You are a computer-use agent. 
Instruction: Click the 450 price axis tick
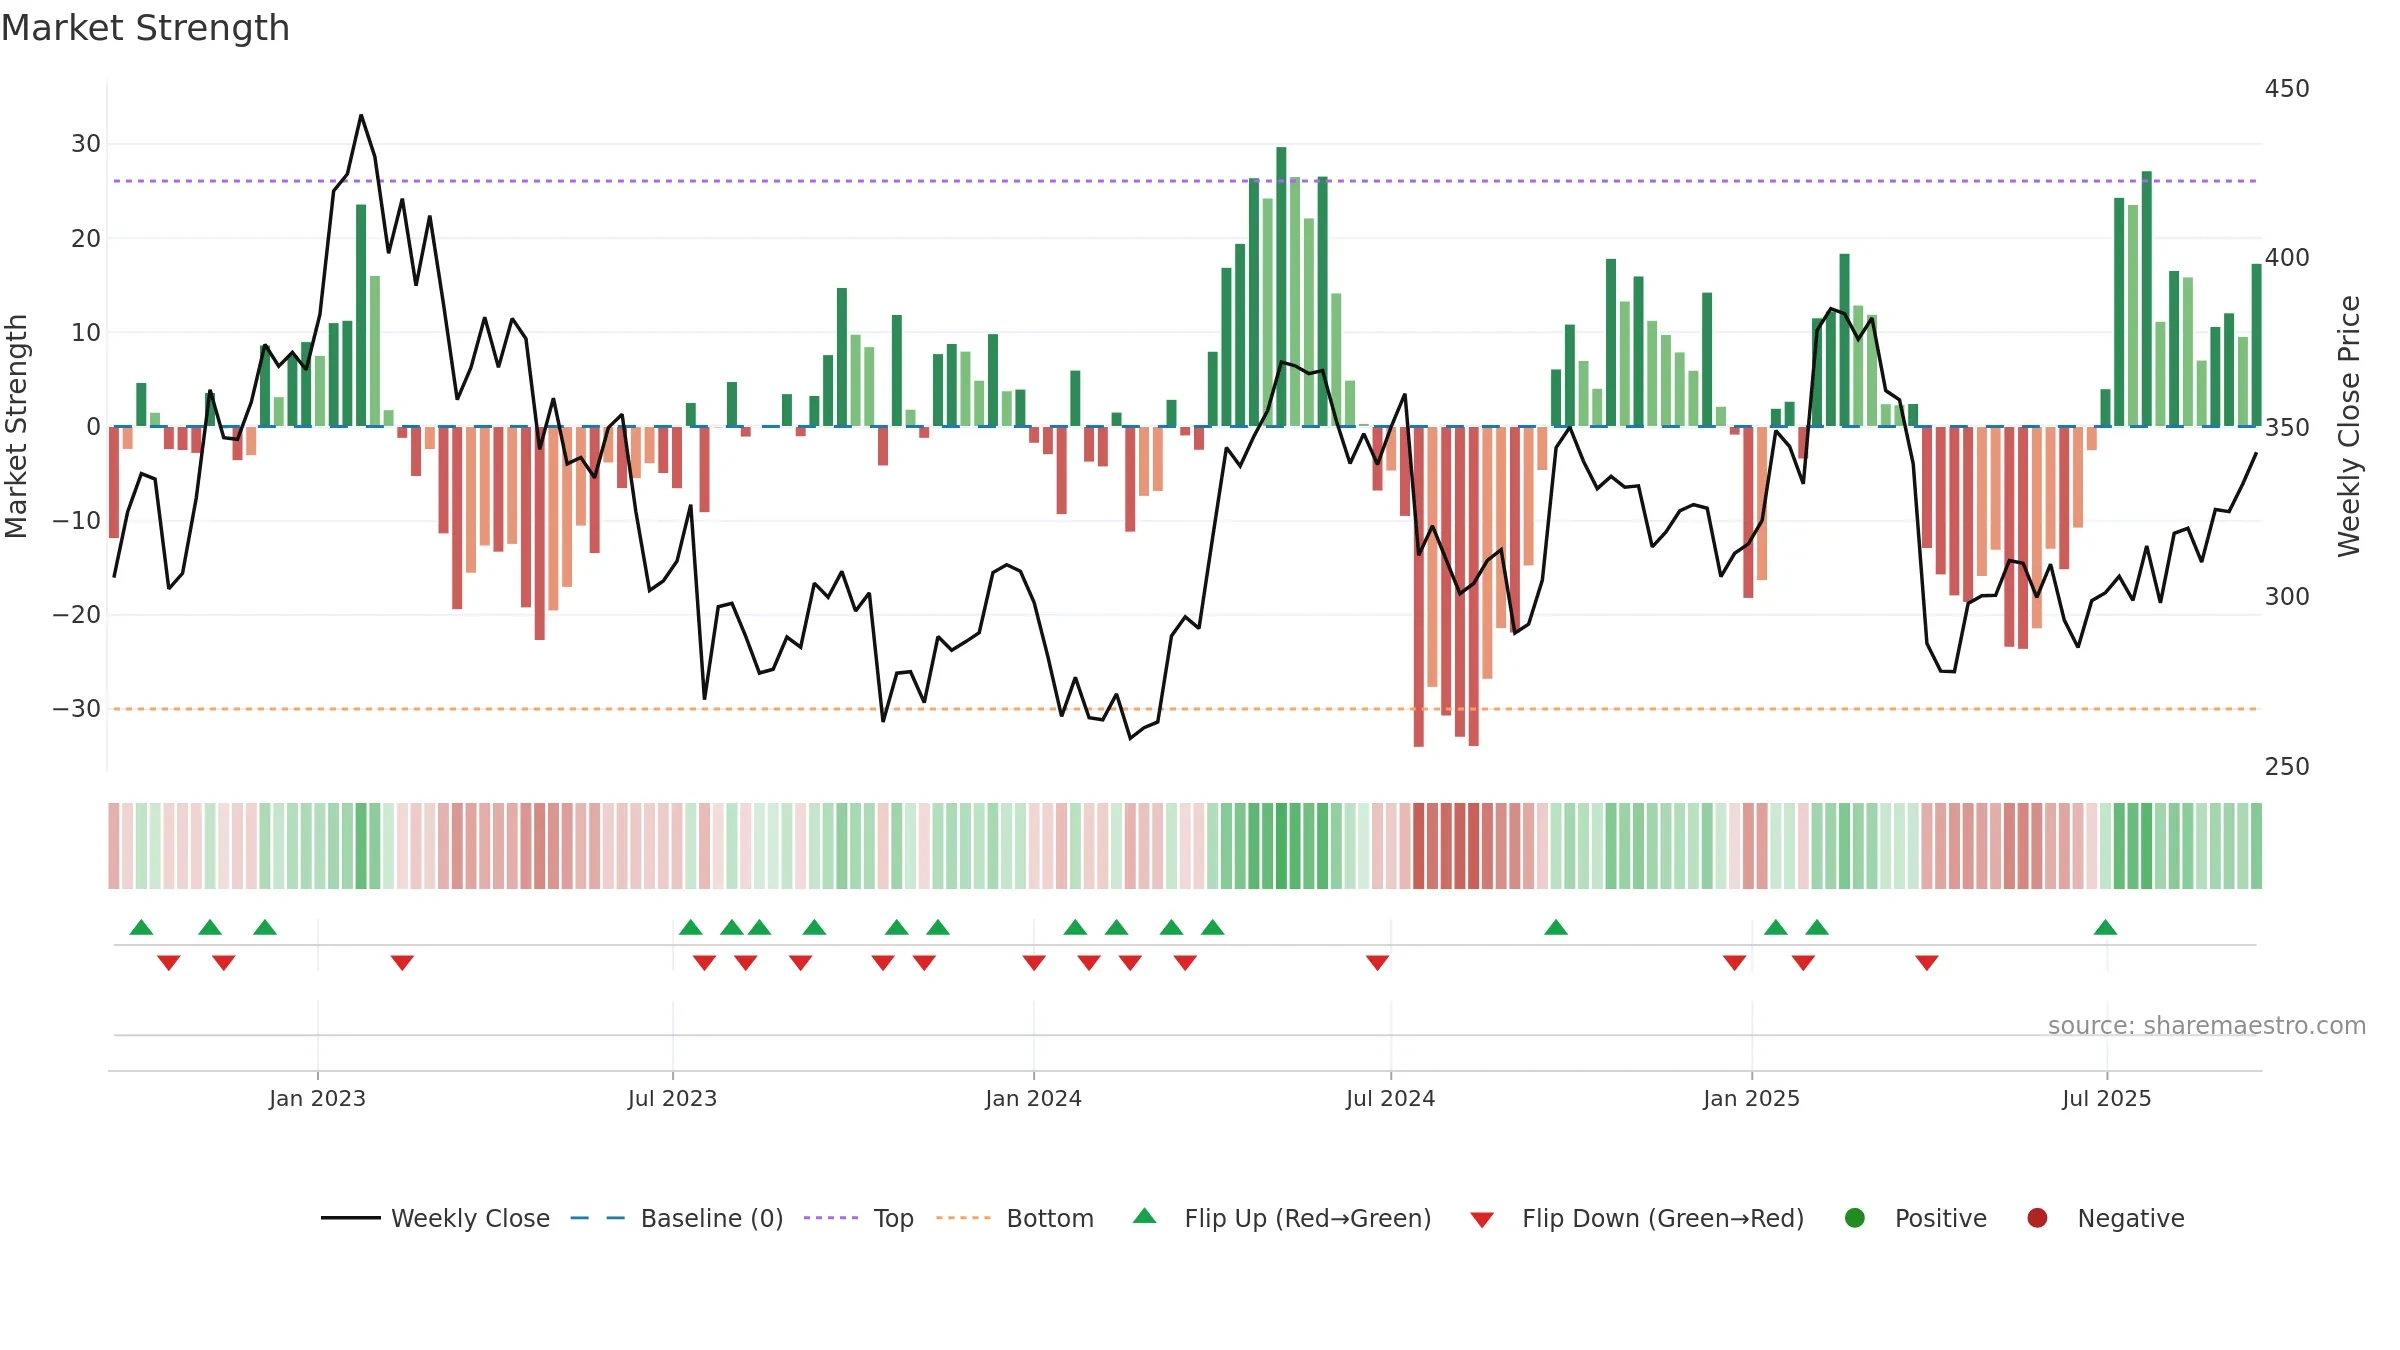[2287, 89]
